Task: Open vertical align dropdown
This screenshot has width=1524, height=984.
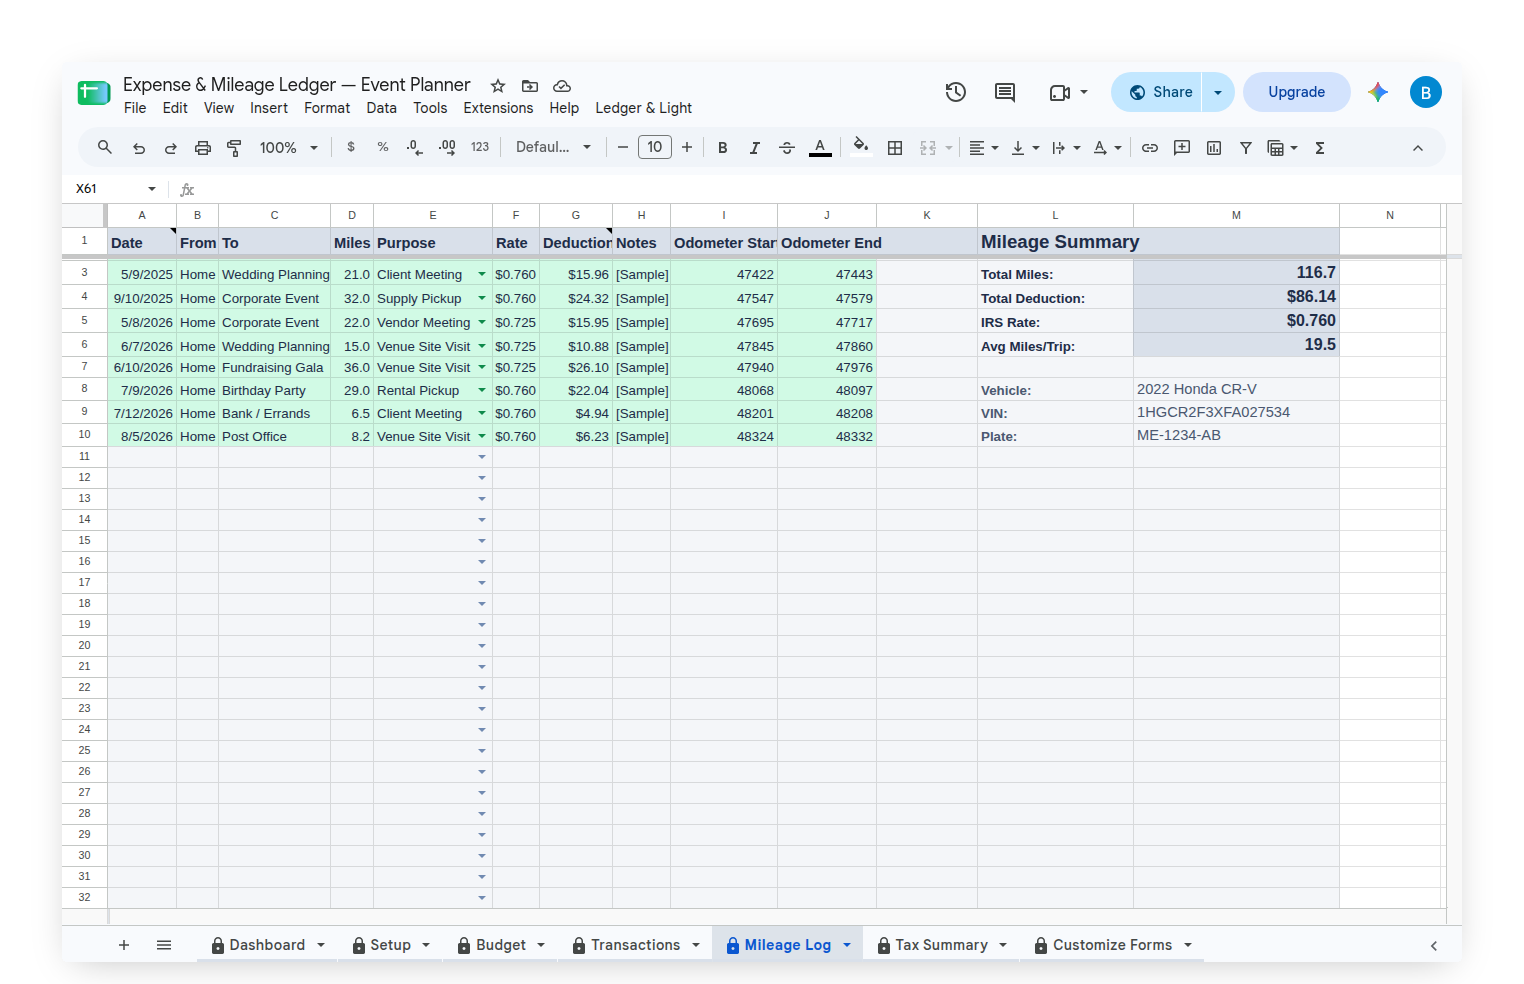Action: tap(1025, 148)
